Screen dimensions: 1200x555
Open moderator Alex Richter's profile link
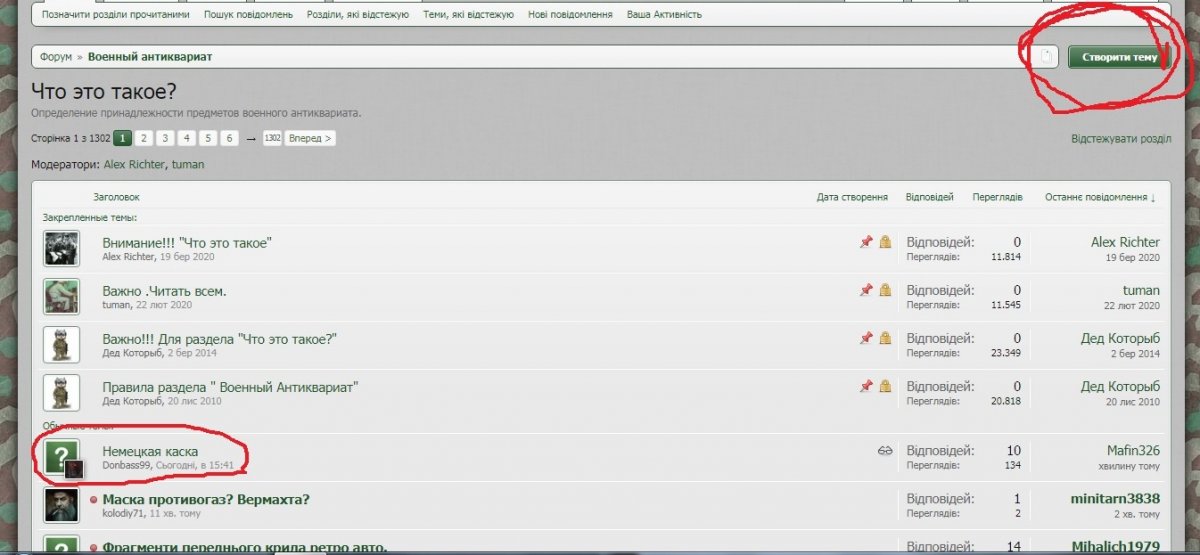[134, 164]
